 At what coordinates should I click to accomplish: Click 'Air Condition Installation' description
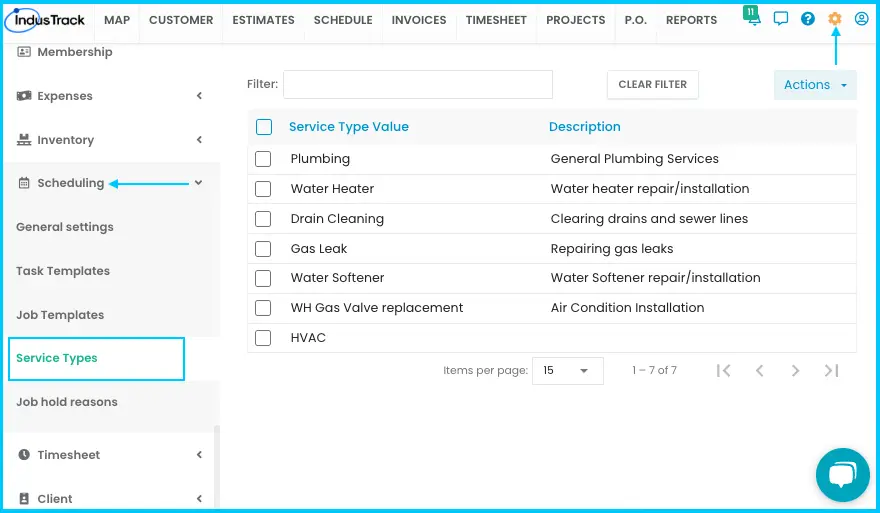click(627, 308)
